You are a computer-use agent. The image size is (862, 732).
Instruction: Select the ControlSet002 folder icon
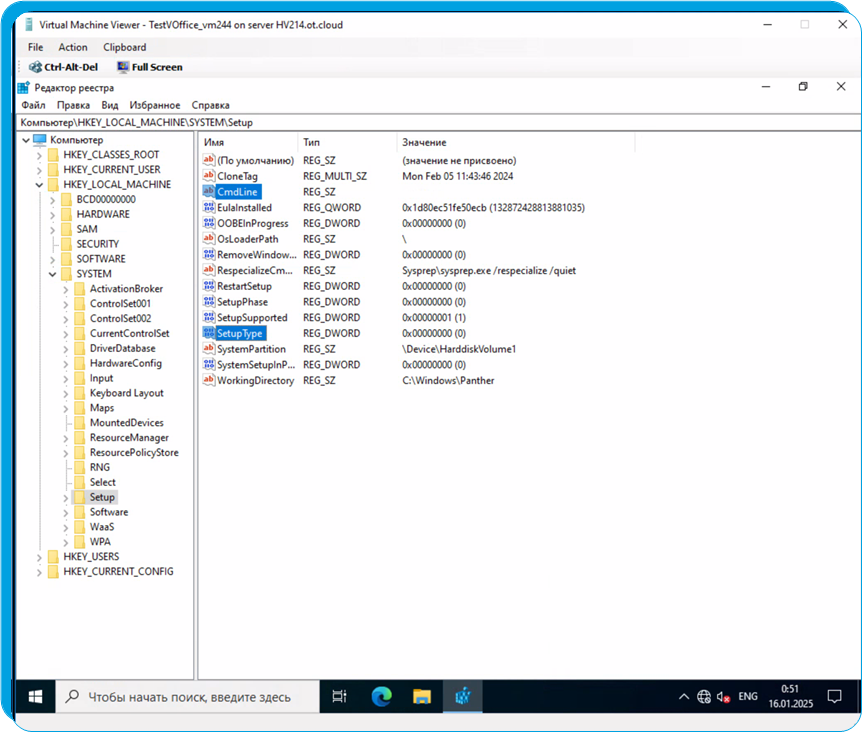tap(80, 318)
